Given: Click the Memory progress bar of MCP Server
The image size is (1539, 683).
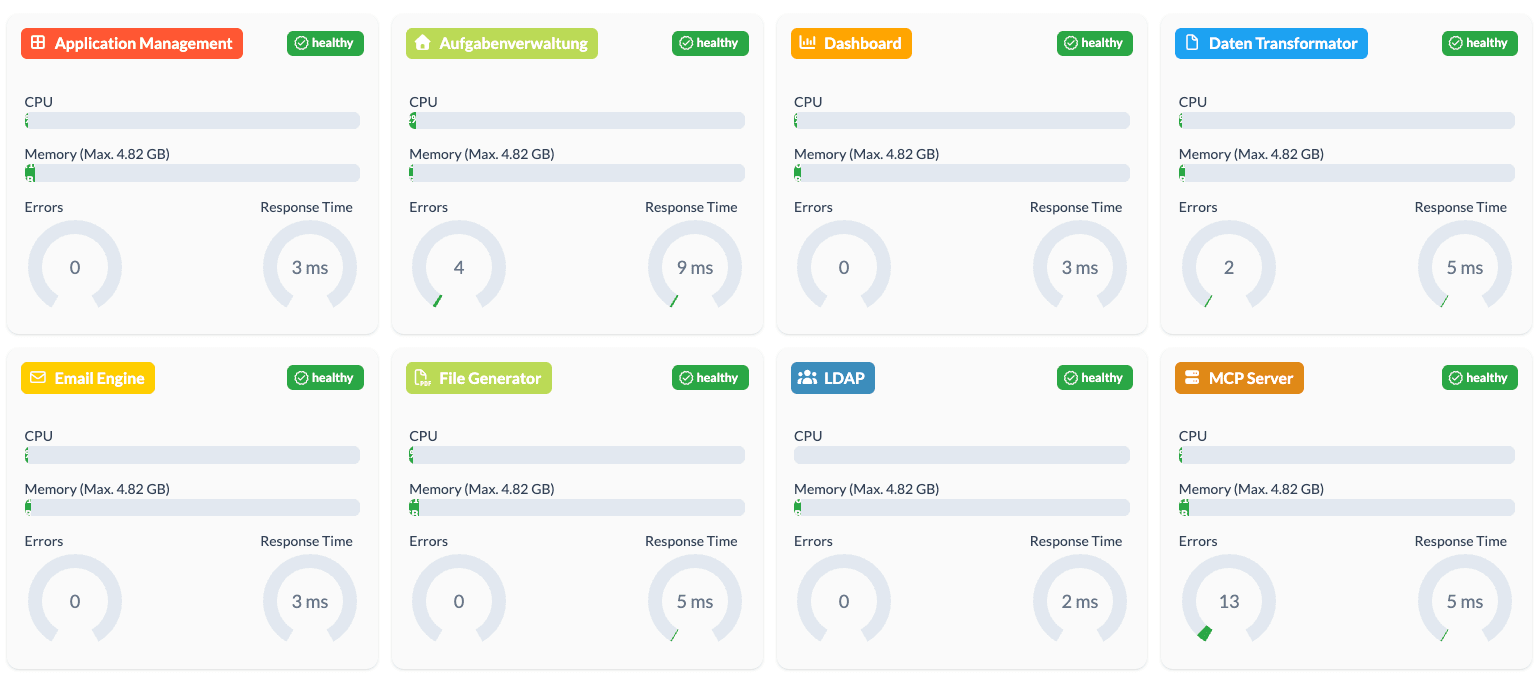Looking at the screenshot, I should [1347, 508].
